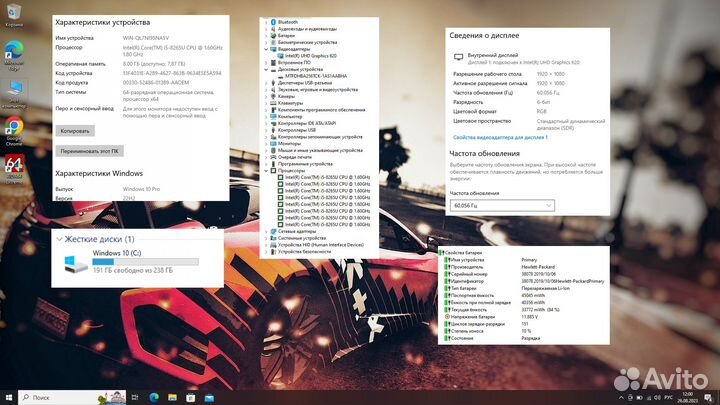Click the Копировать button
Image resolution: width=720 pixels, height=405 pixels.
tap(75, 131)
